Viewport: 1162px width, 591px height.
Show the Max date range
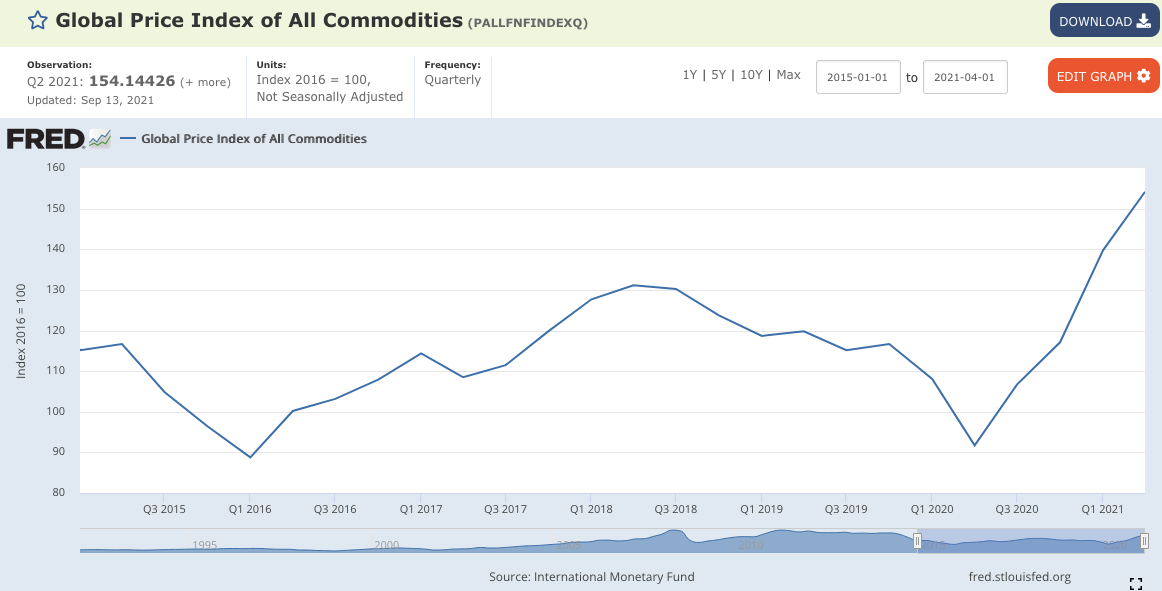click(x=788, y=75)
